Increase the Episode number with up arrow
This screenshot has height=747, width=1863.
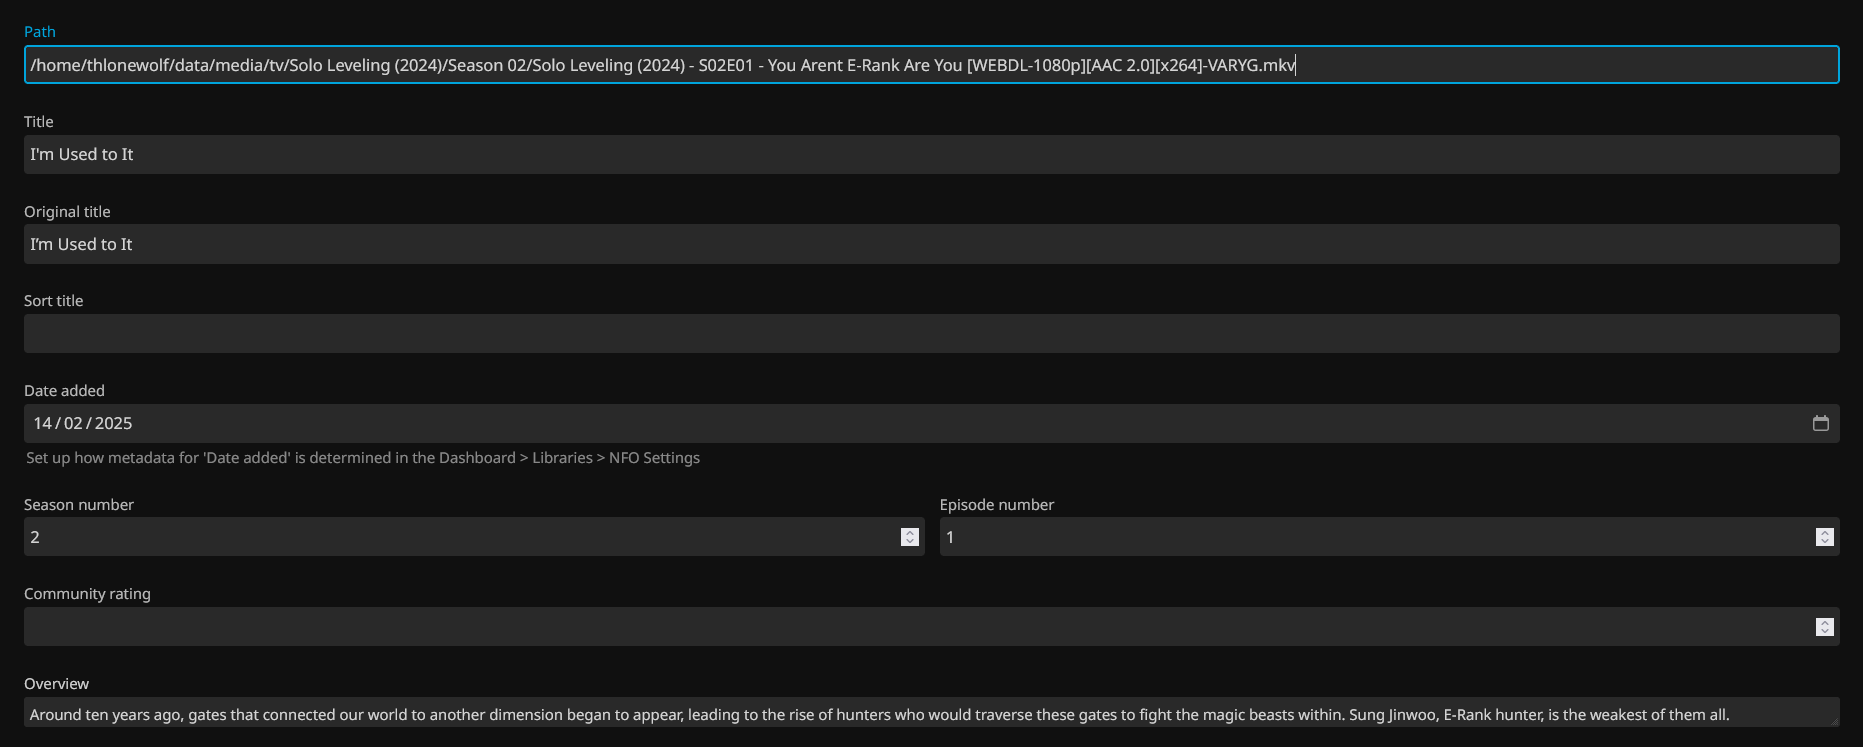pyautogui.click(x=1824, y=532)
